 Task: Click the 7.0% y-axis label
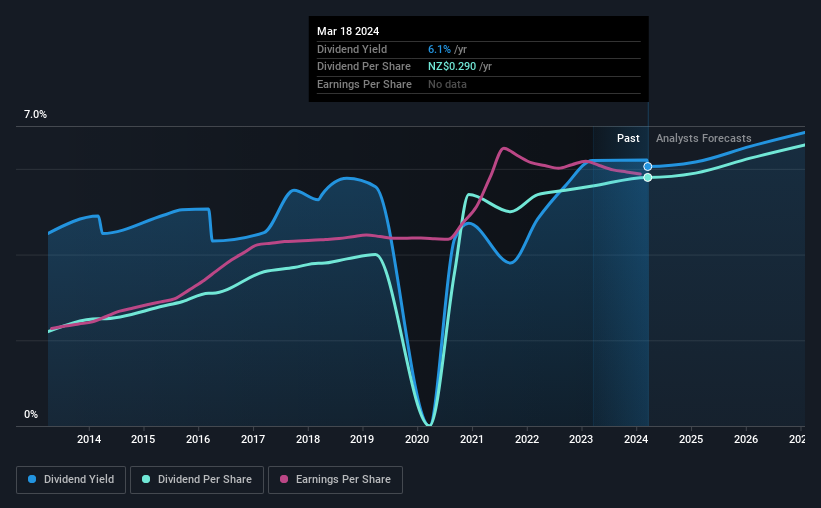pos(35,114)
